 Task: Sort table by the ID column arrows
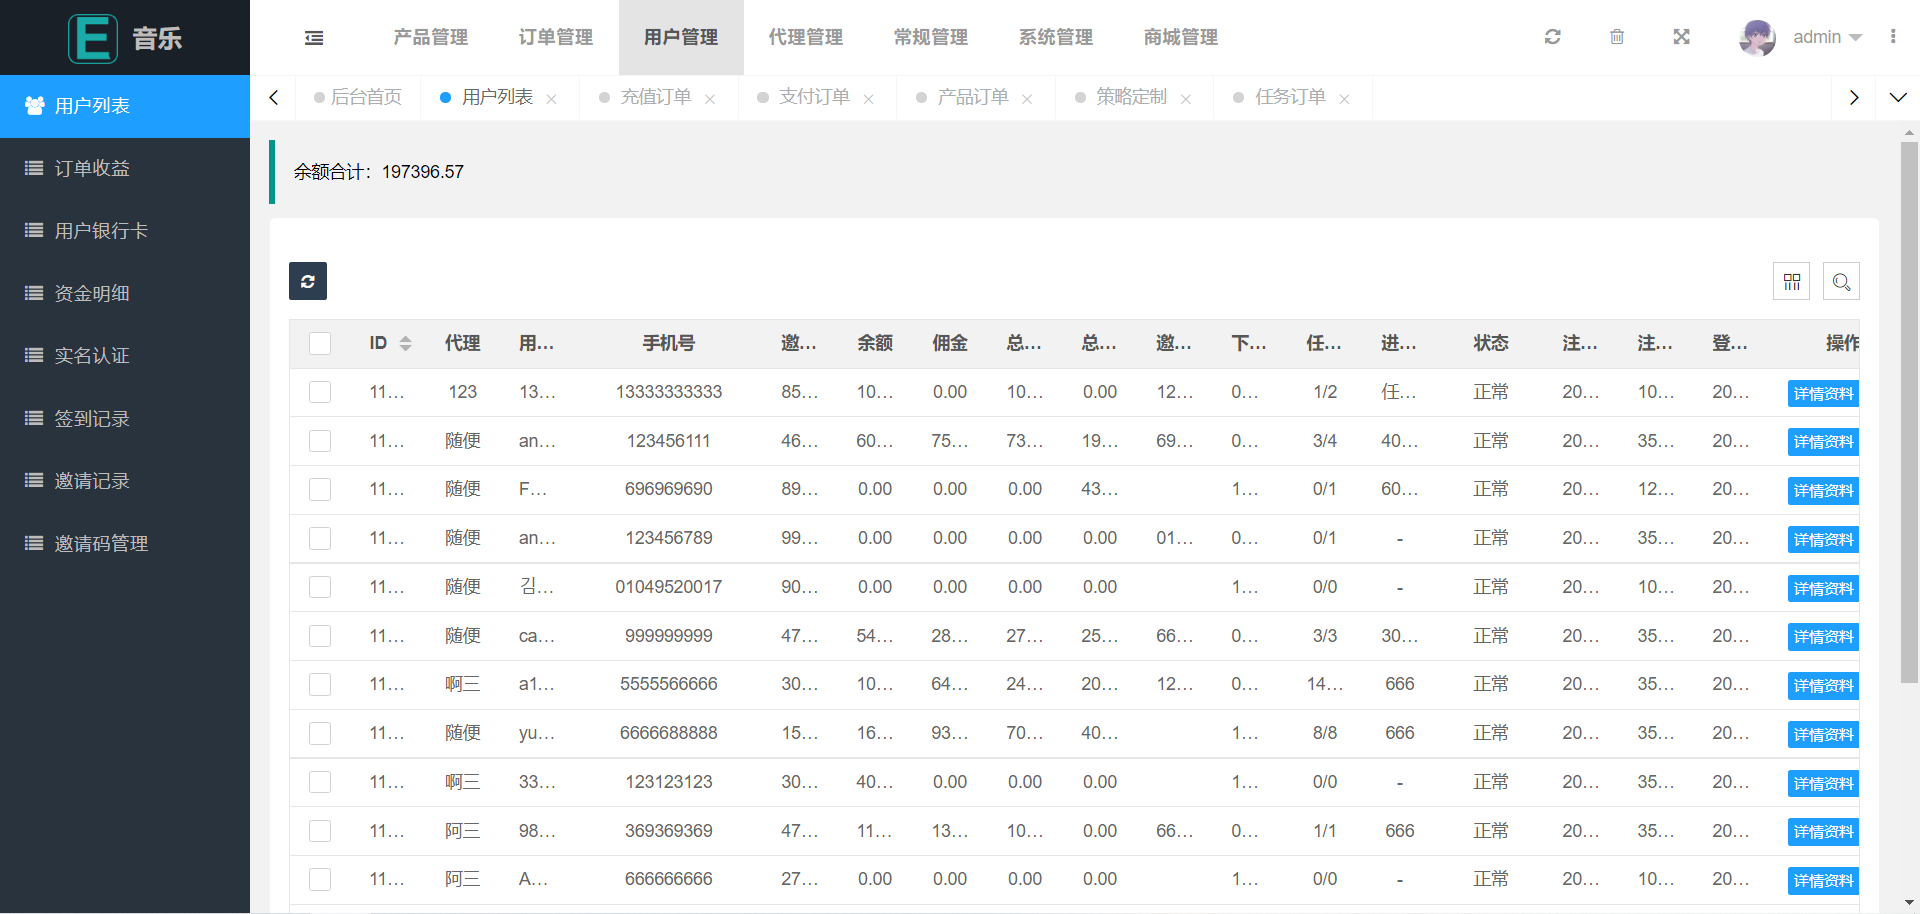[405, 344]
